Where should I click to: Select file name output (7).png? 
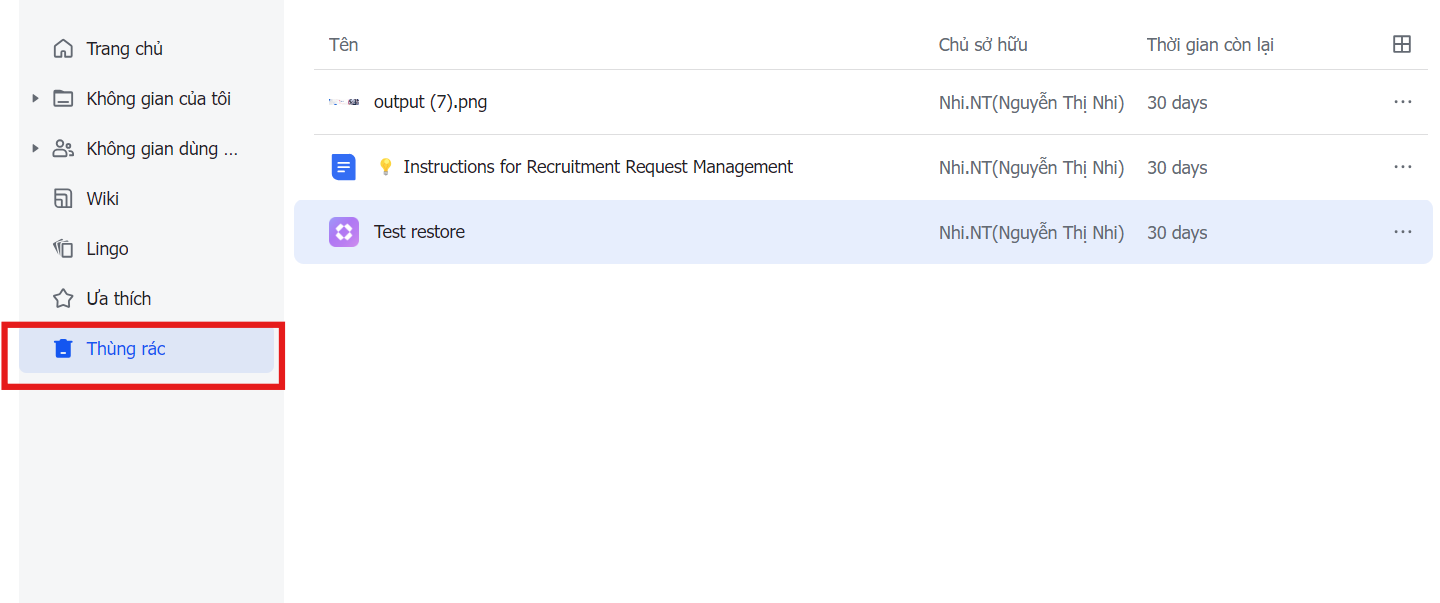click(x=430, y=102)
